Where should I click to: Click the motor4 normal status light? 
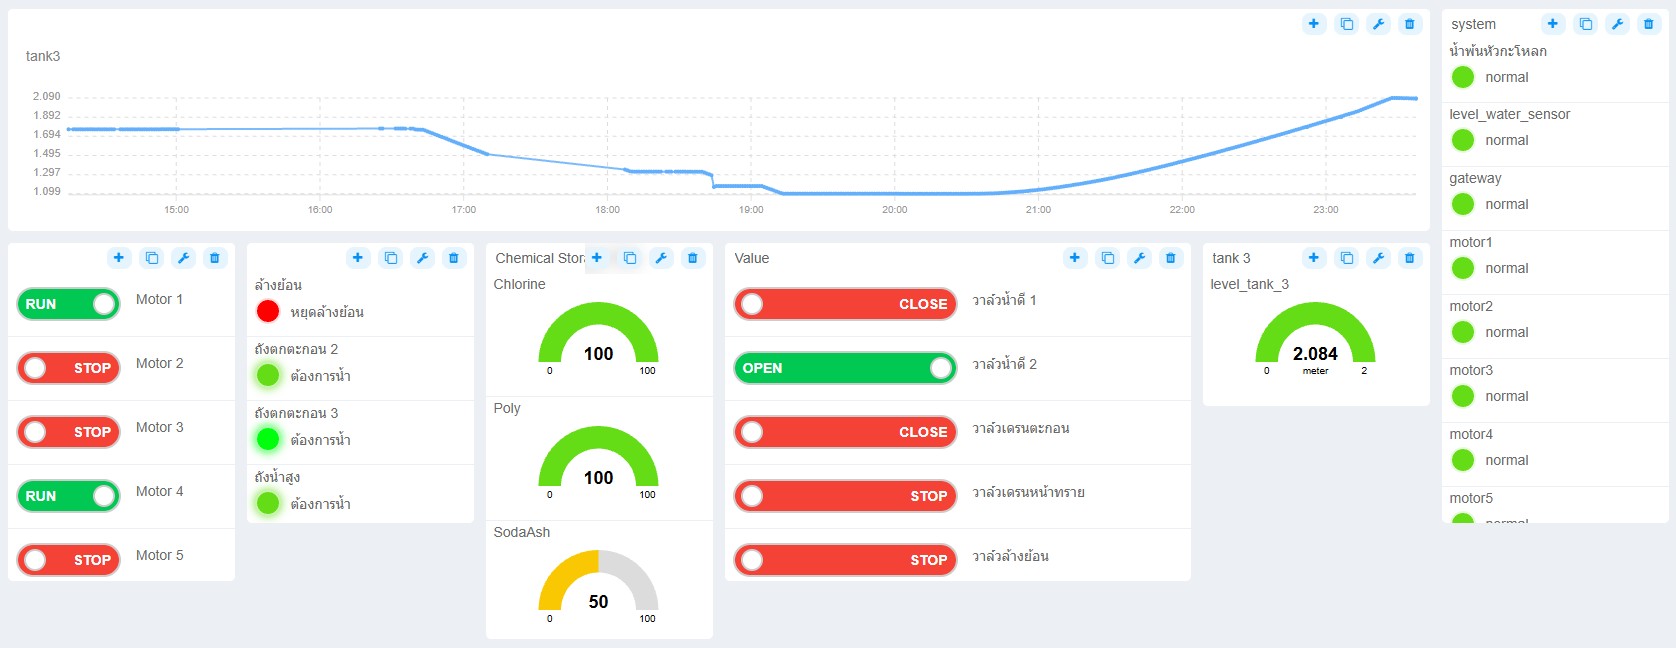point(1463,460)
